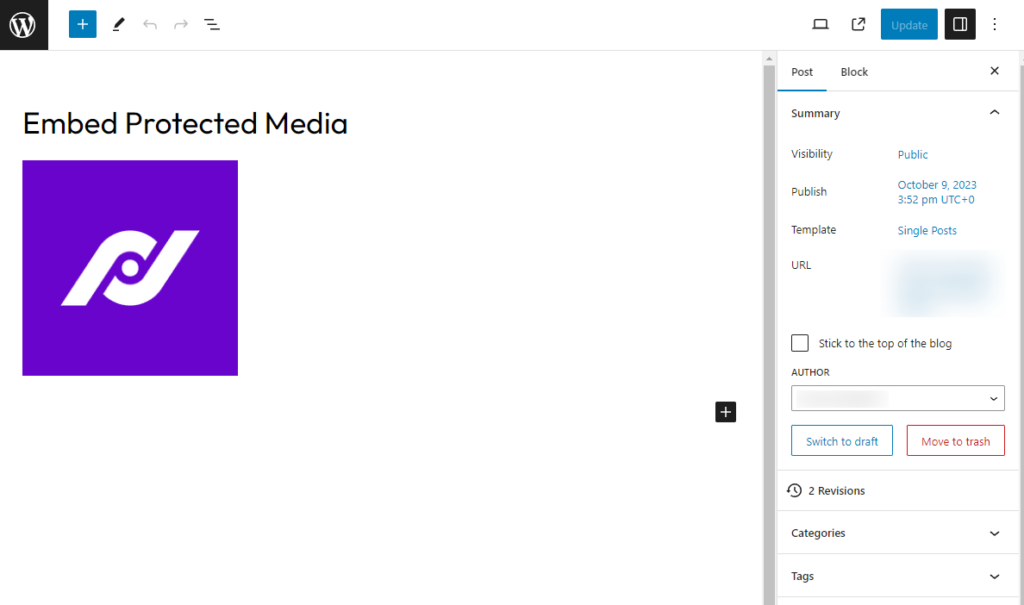This screenshot has height=605, width=1024.
Task: Switch to the Block tab
Action: tap(854, 71)
